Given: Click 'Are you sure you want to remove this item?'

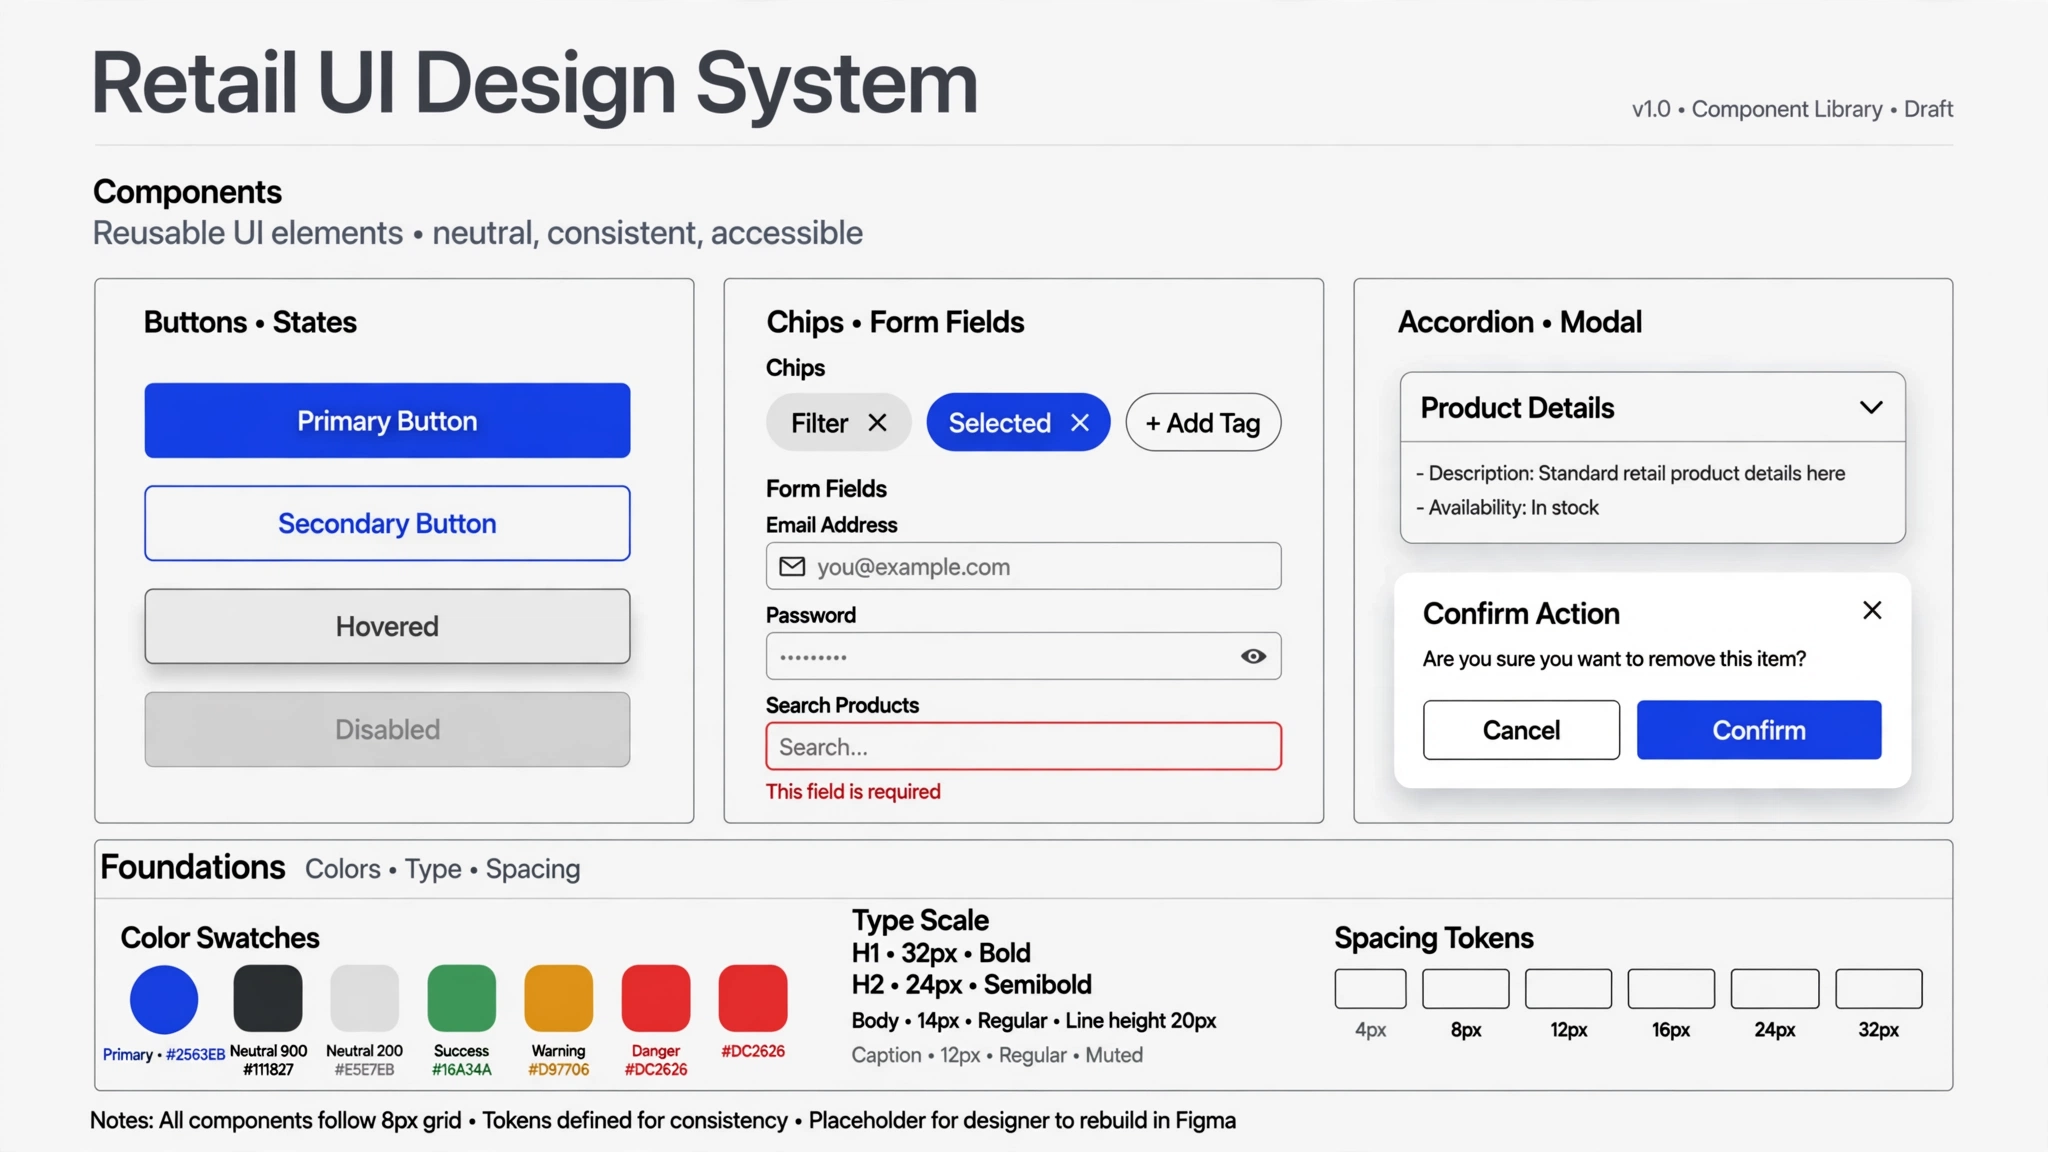Looking at the screenshot, I should (1614, 659).
